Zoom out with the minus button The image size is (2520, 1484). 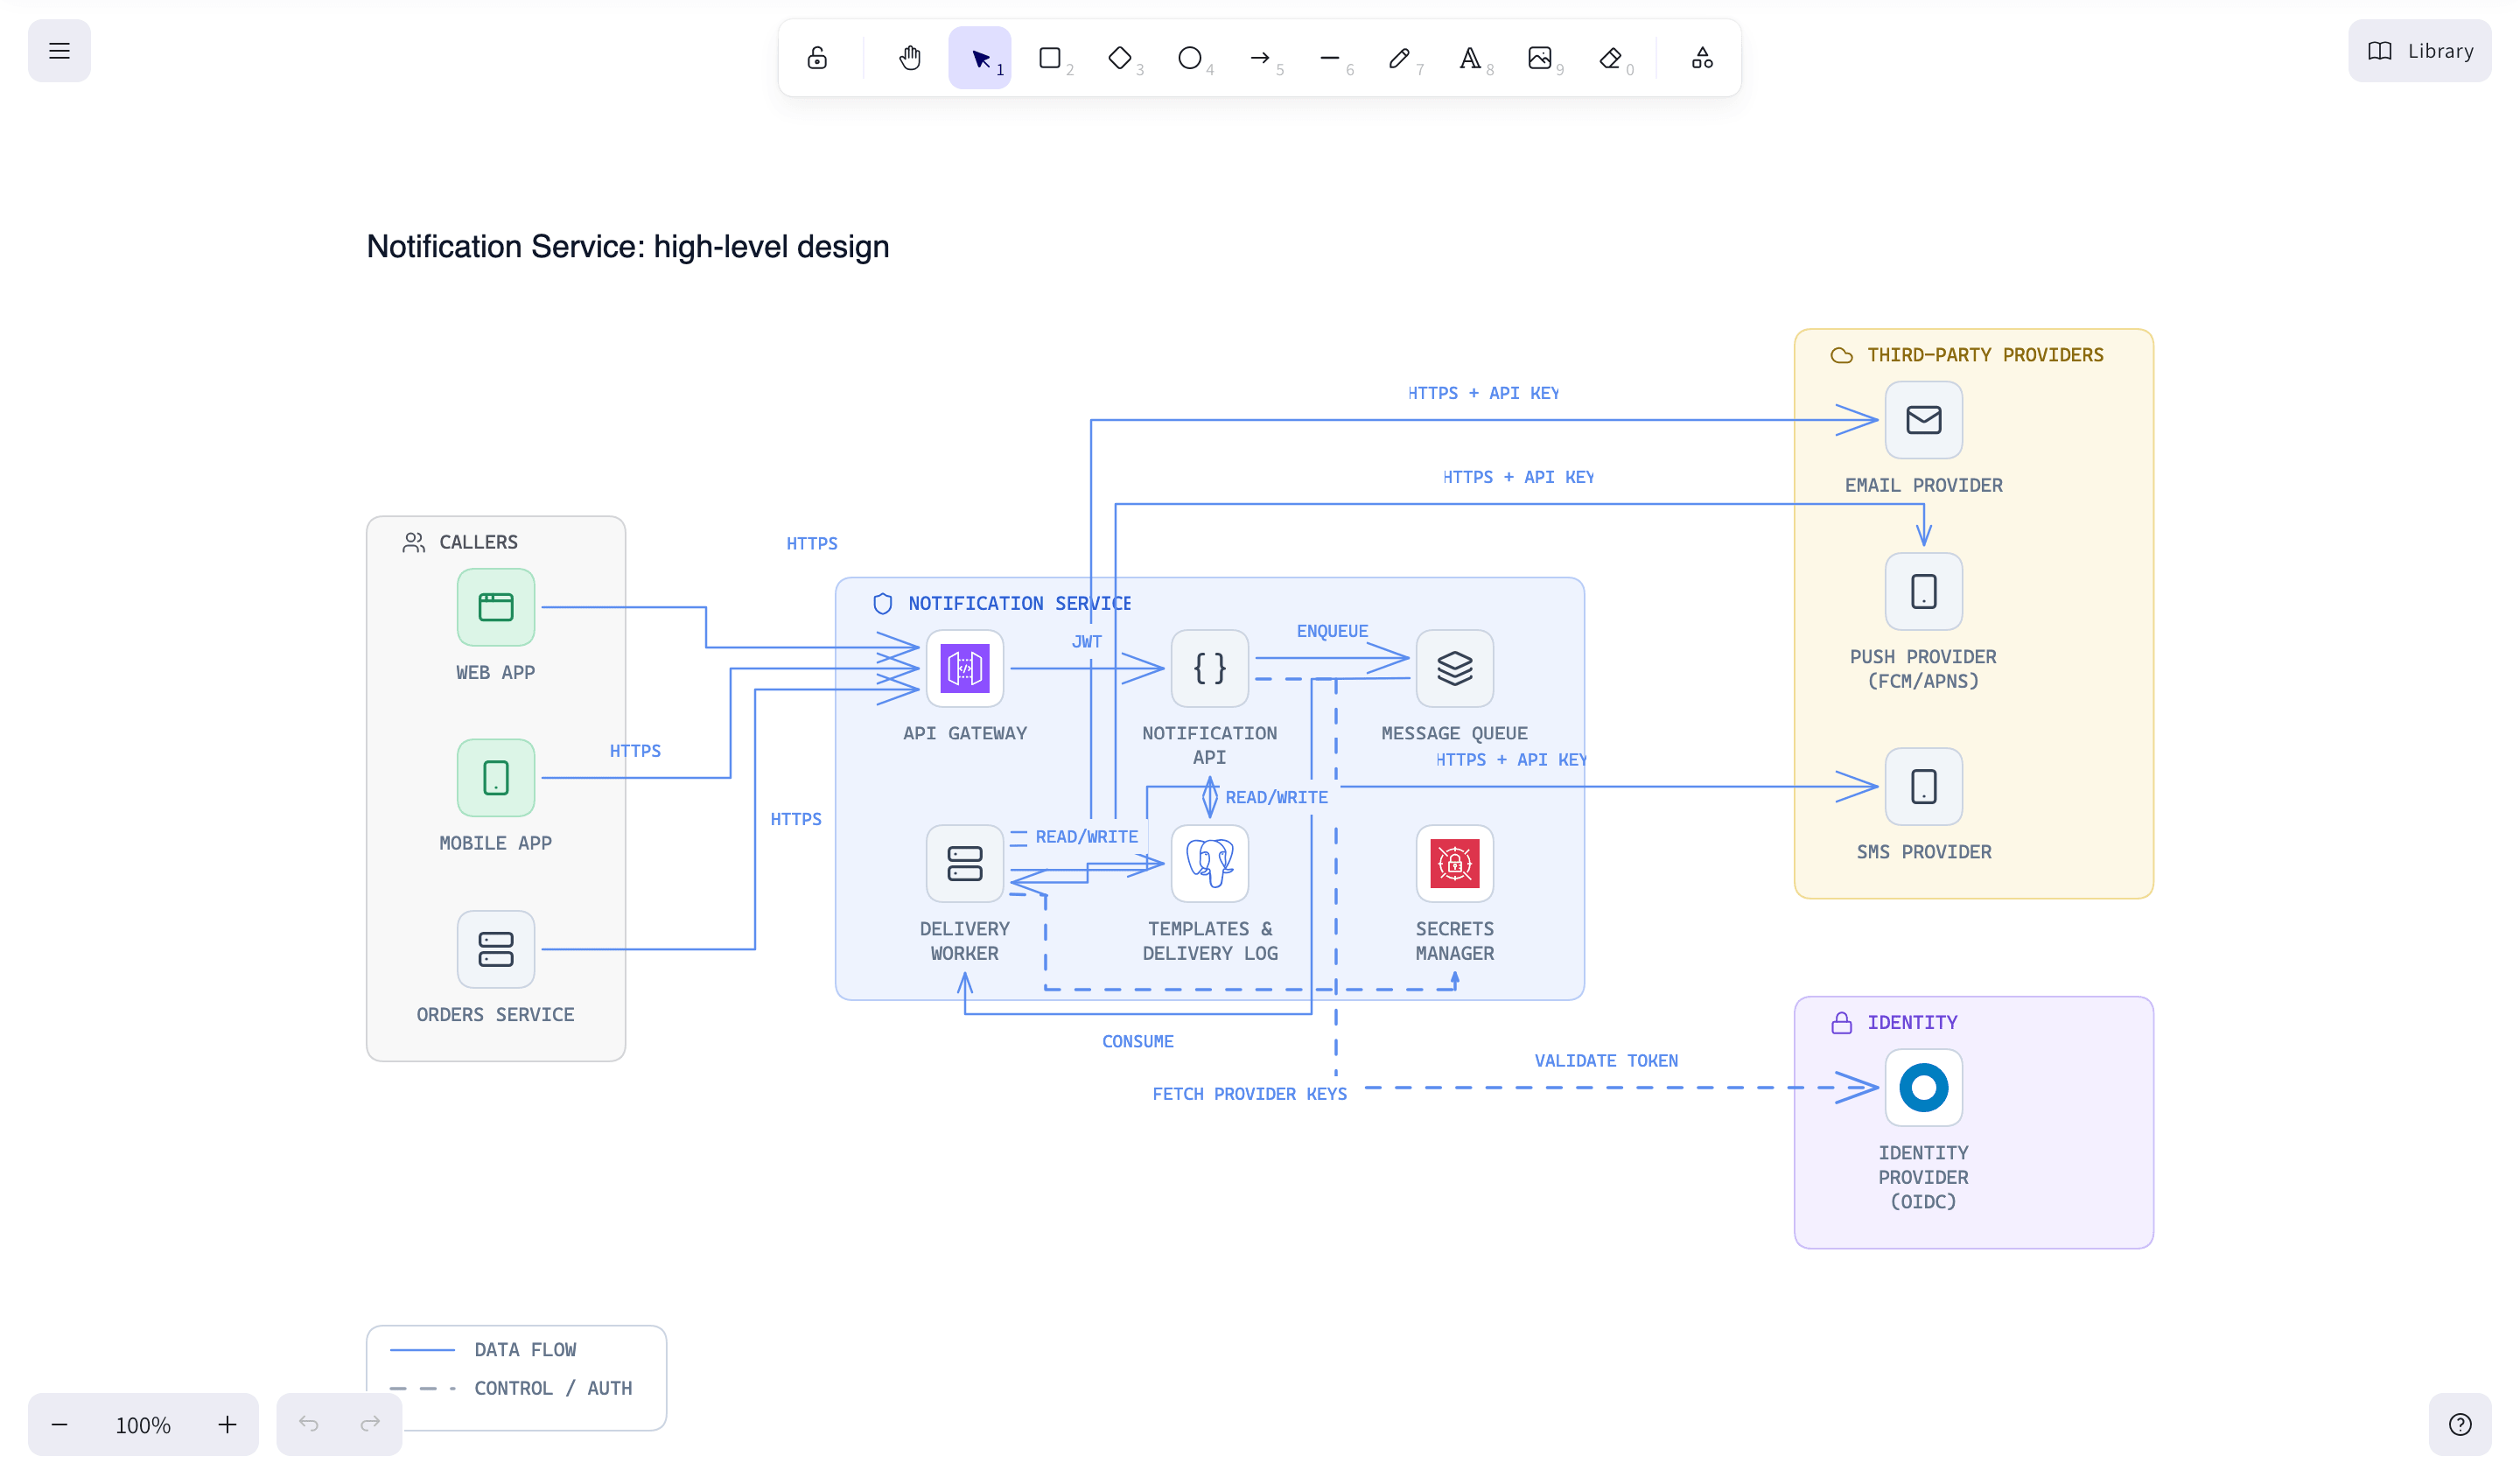coord(59,1425)
